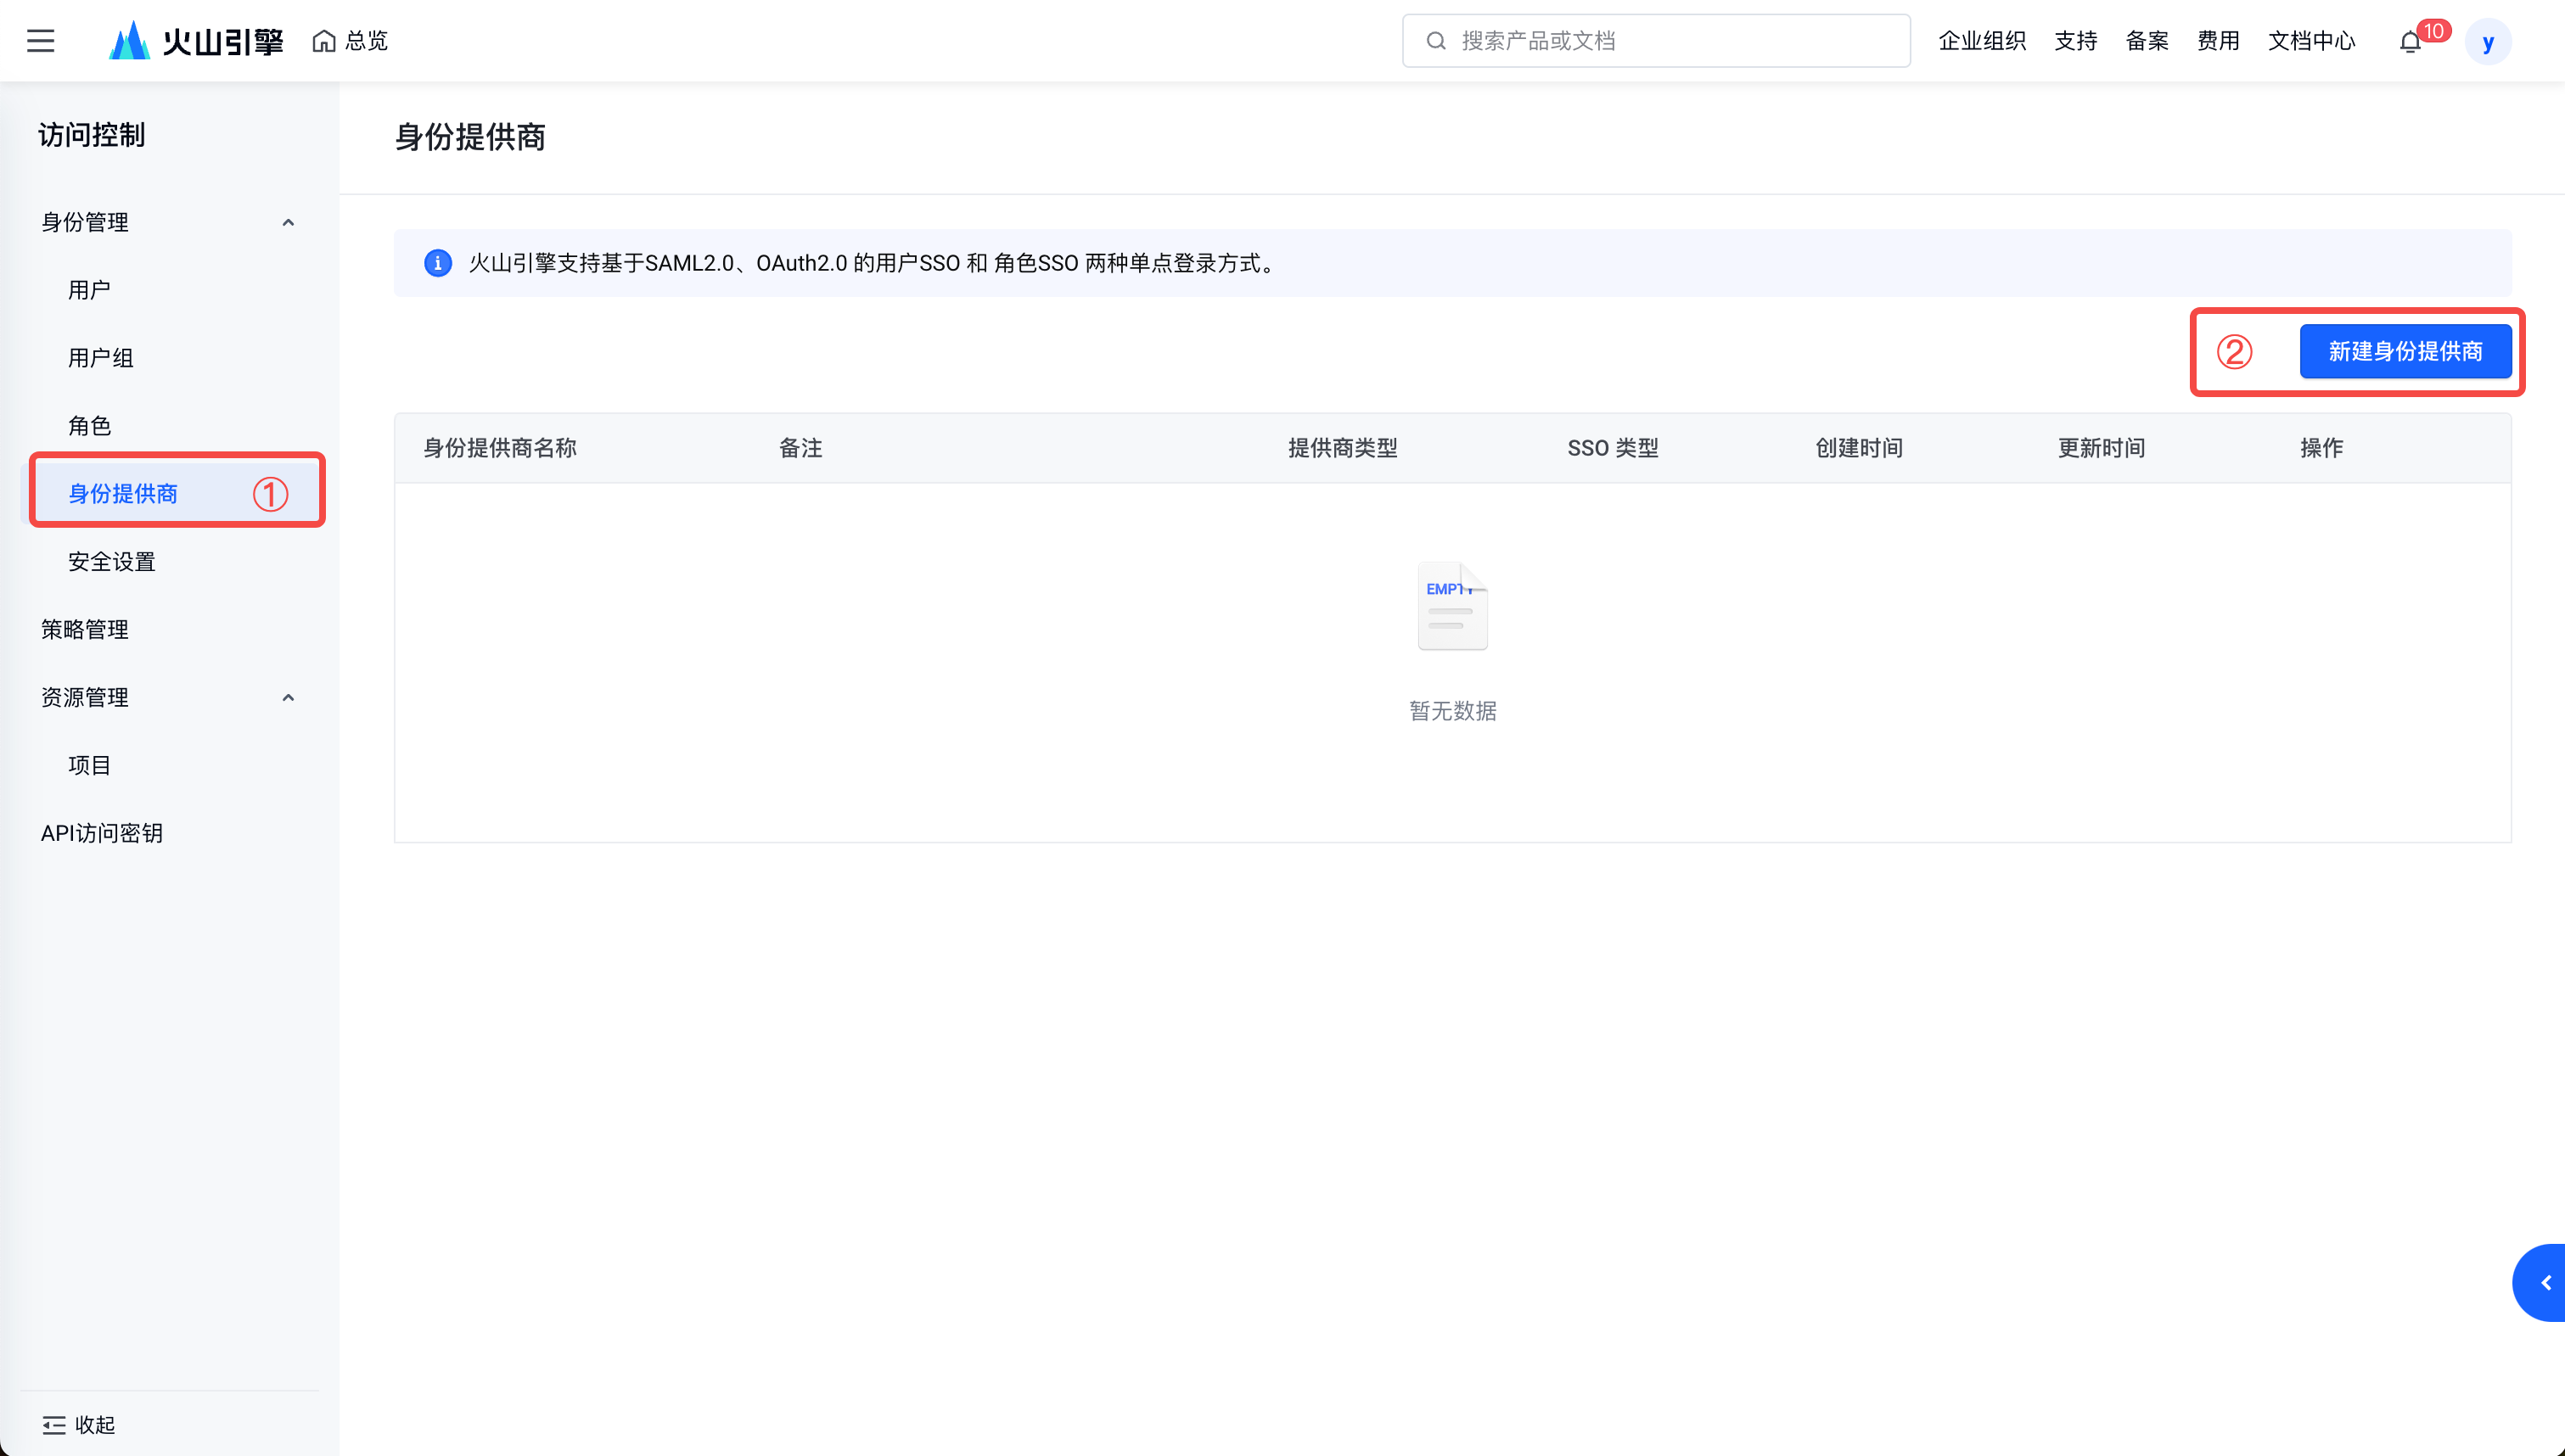Click the 暂无数据 text
The width and height of the screenshot is (2565, 1456).
tap(1453, 711)
